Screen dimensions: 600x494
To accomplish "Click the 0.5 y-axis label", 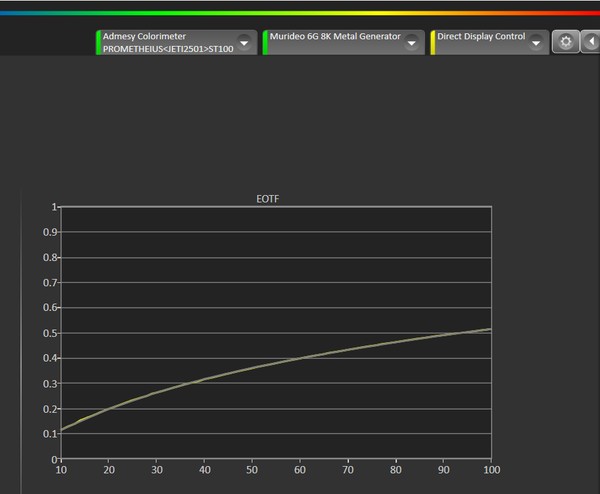I will pos(50,333).
